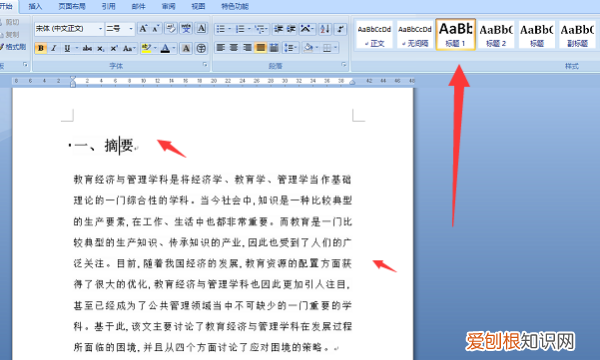The height and width of the screenshot is (360, 600).
Task: Click the 剪切 cut button
Action: pos(10,22)
